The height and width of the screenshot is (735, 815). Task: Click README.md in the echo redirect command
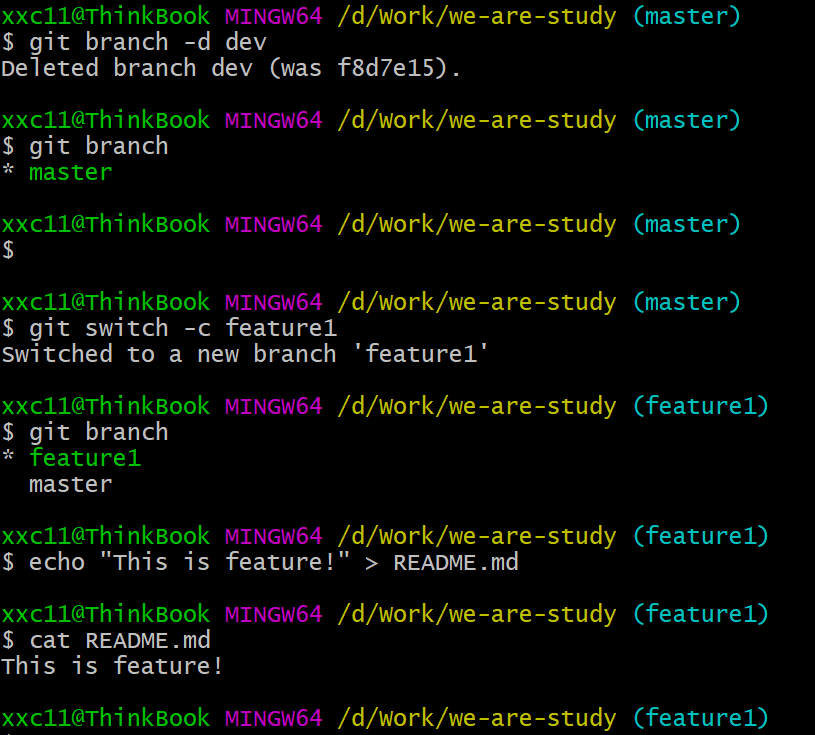[x=455, y=562]
